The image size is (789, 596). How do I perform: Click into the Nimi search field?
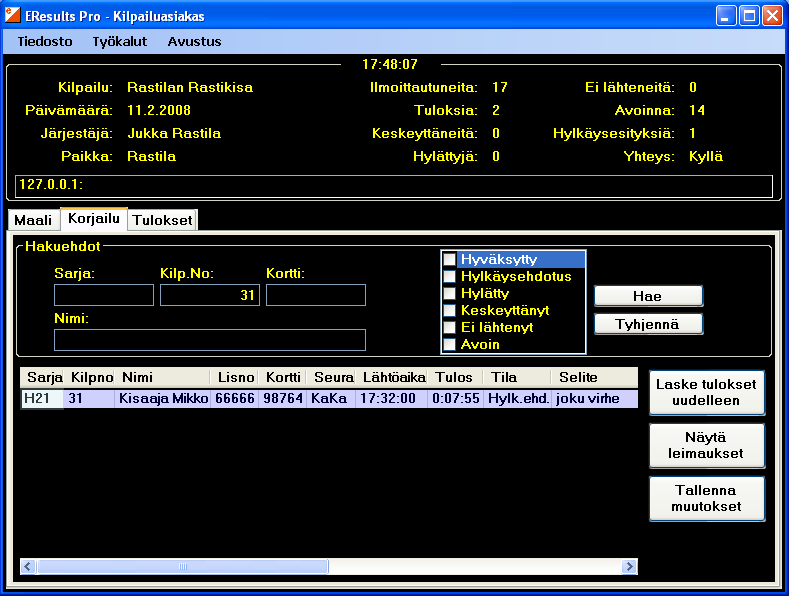[210, 340]
